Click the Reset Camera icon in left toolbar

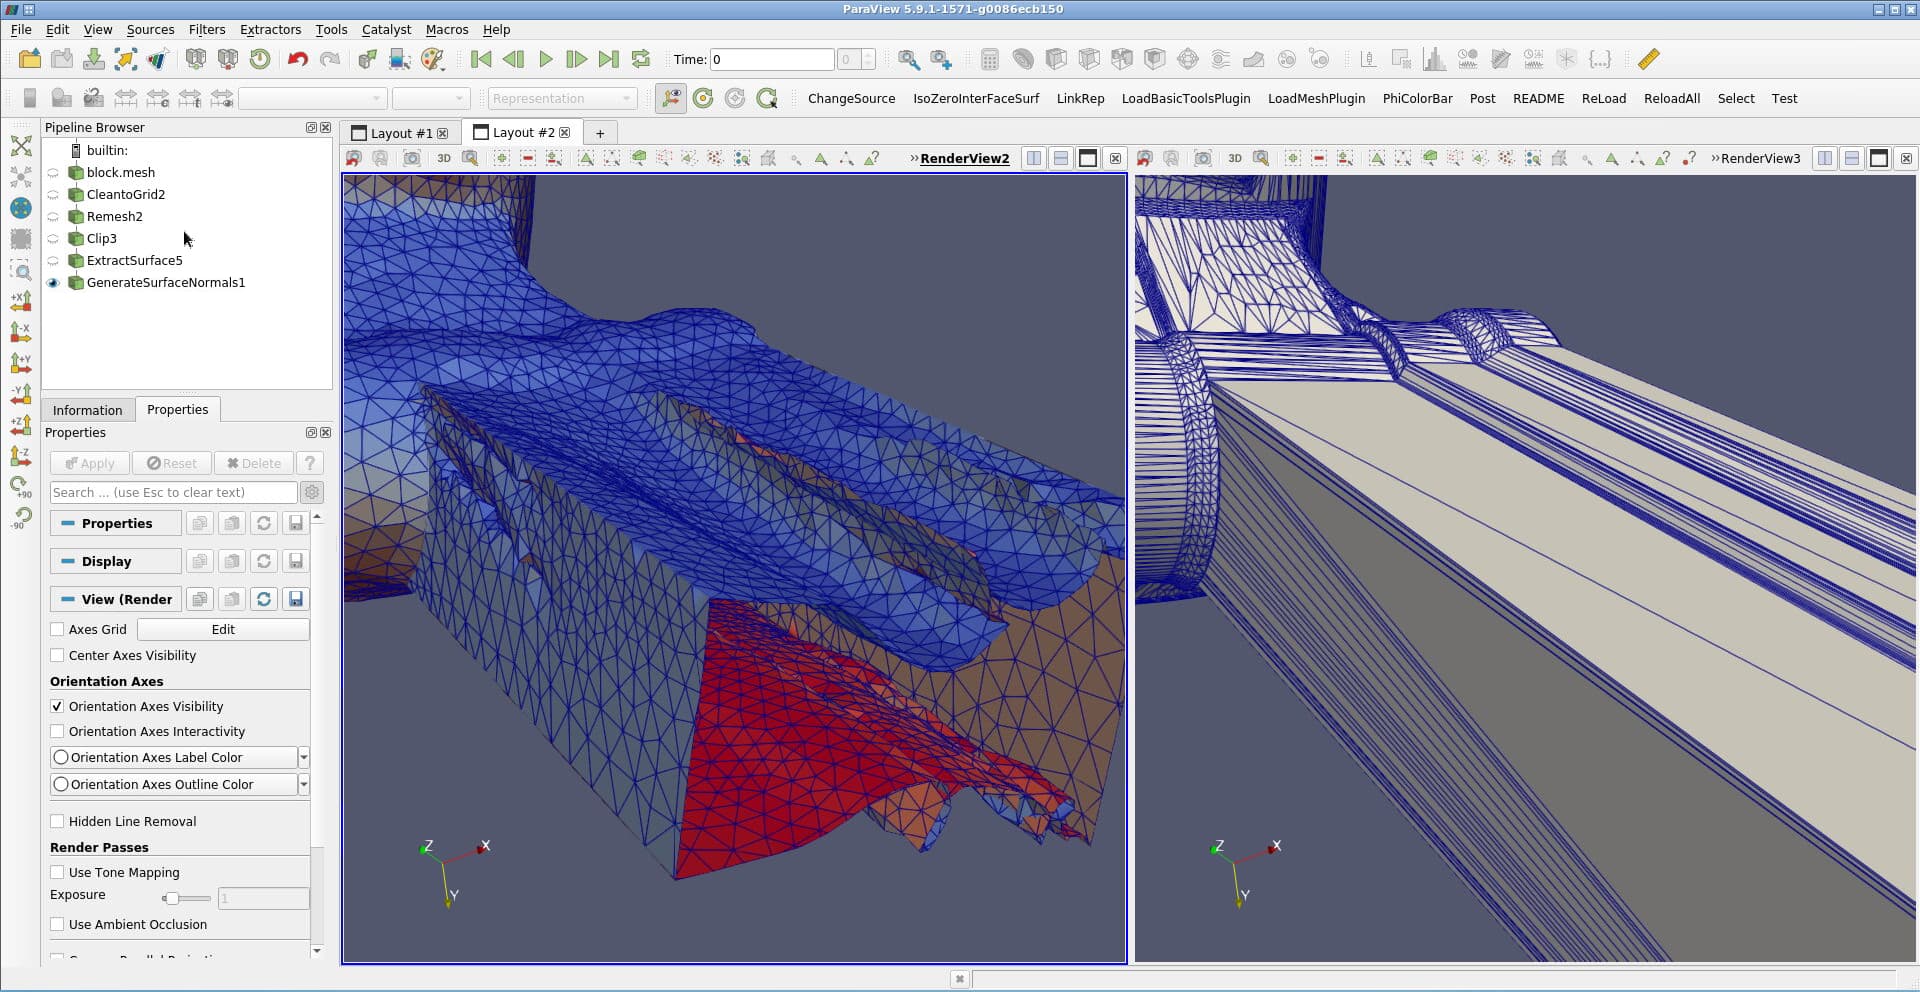click(21, 146)
